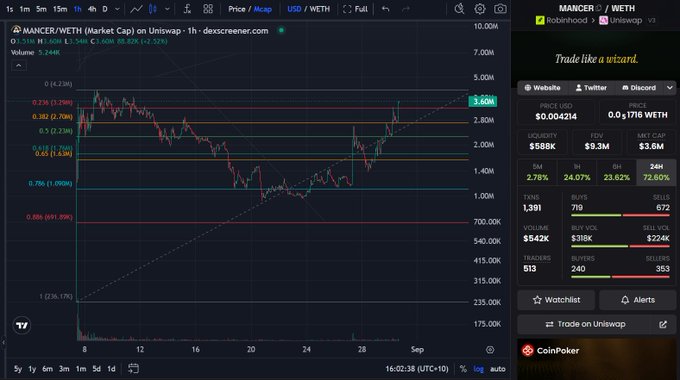Toggle auto scale
Viewport: 680px width, 380px height.
[x=498, y=369]
